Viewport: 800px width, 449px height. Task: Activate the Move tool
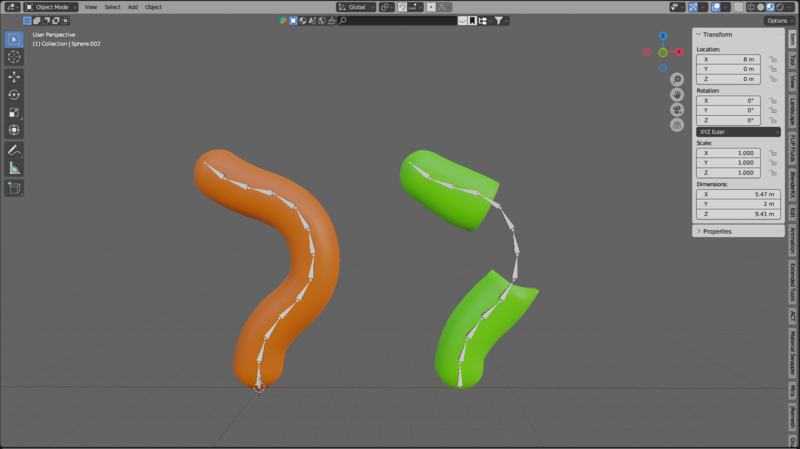coord(14,76)
